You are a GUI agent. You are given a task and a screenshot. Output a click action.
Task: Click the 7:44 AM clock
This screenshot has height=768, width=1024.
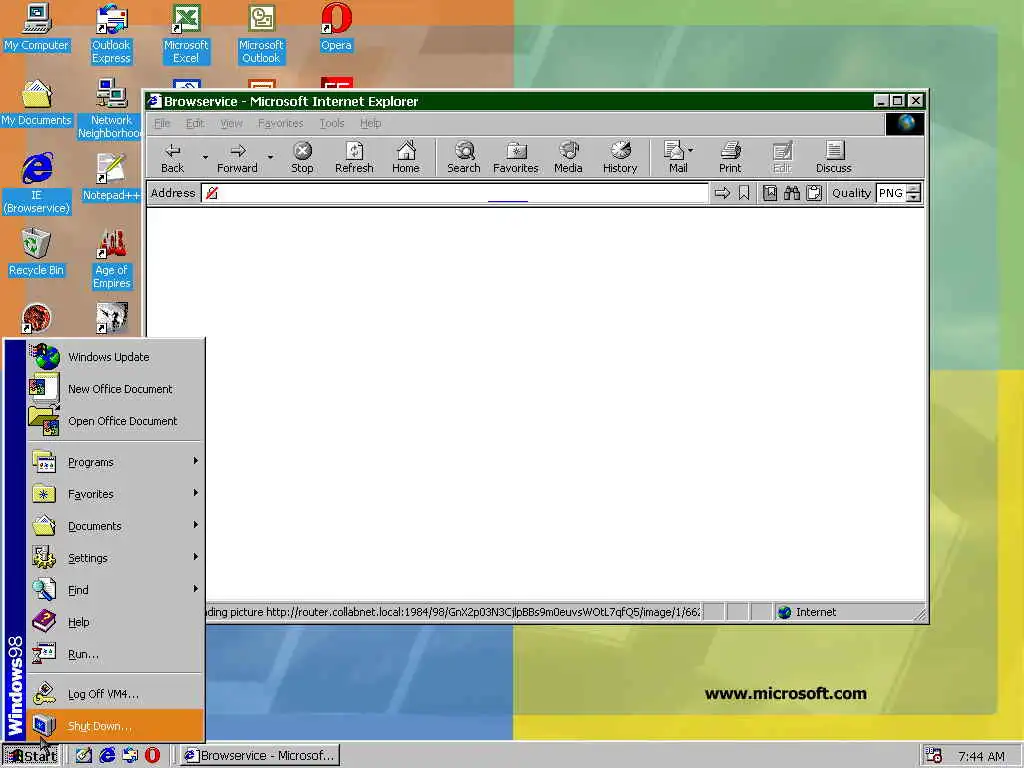[x=981, y=756]
